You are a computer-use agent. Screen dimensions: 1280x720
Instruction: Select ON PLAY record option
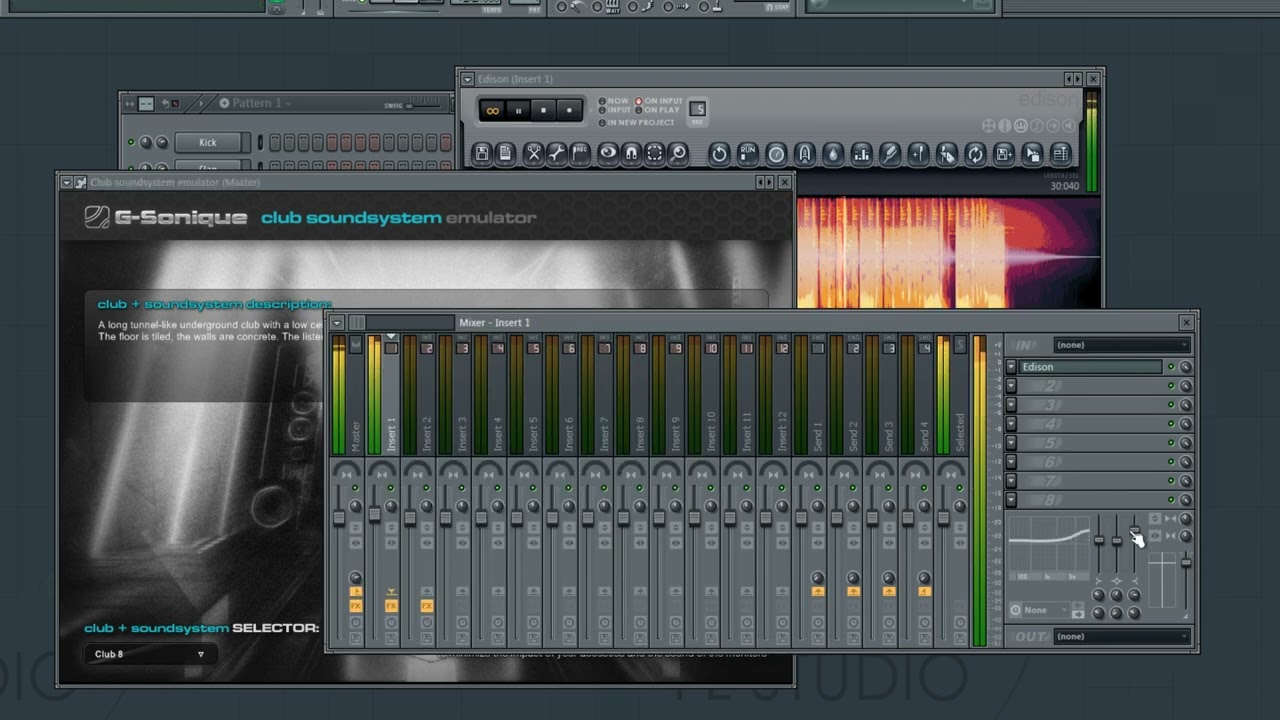point(658,110)
